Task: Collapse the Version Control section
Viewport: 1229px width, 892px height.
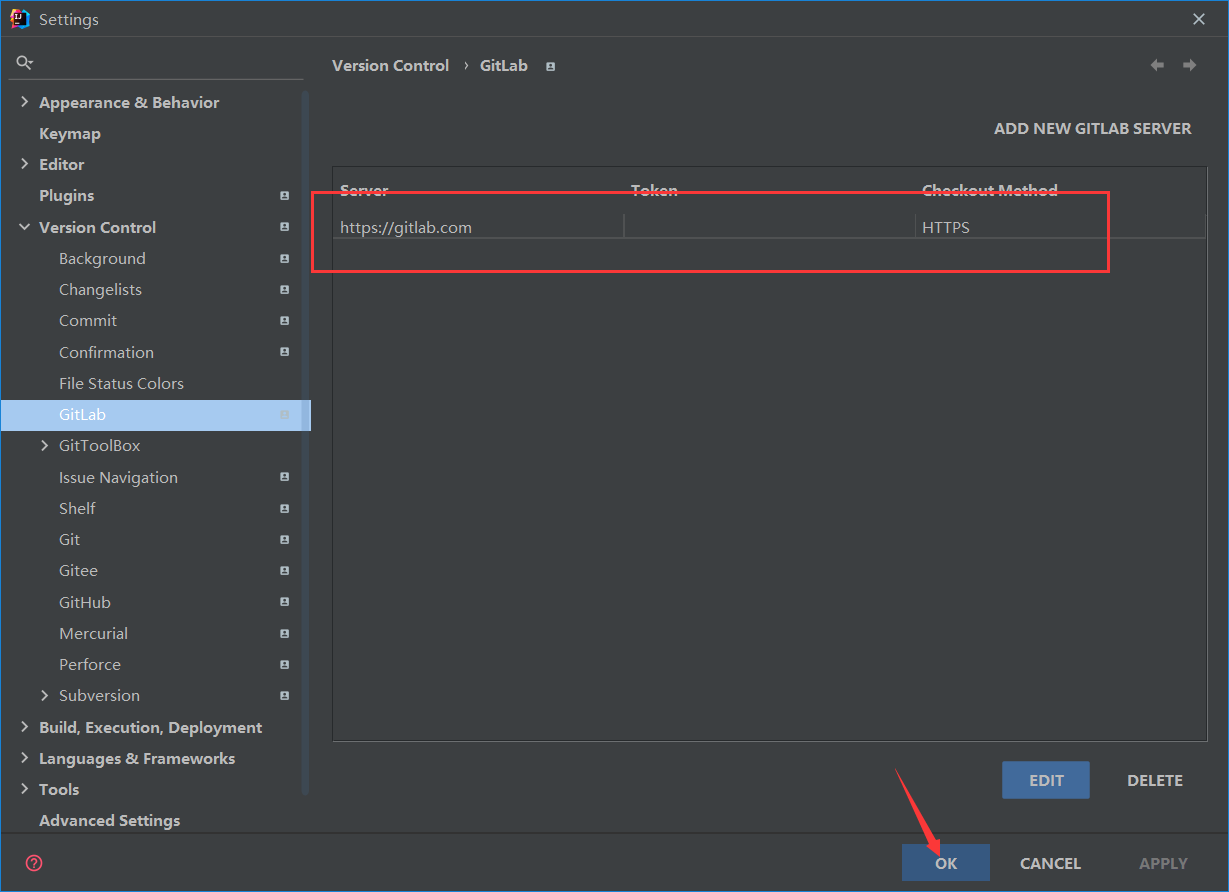Action: 24,227
